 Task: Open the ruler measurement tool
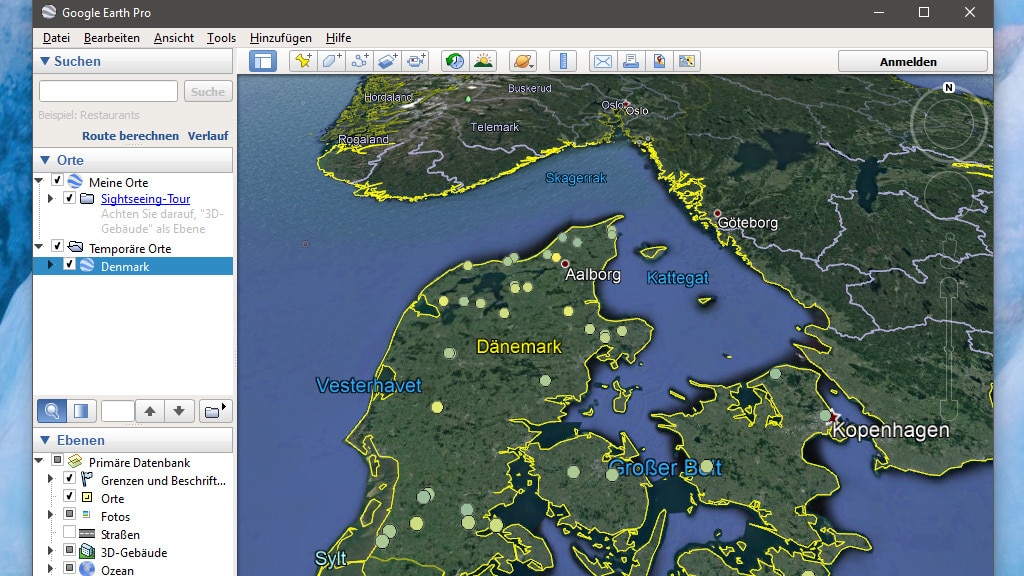point(562,61)
